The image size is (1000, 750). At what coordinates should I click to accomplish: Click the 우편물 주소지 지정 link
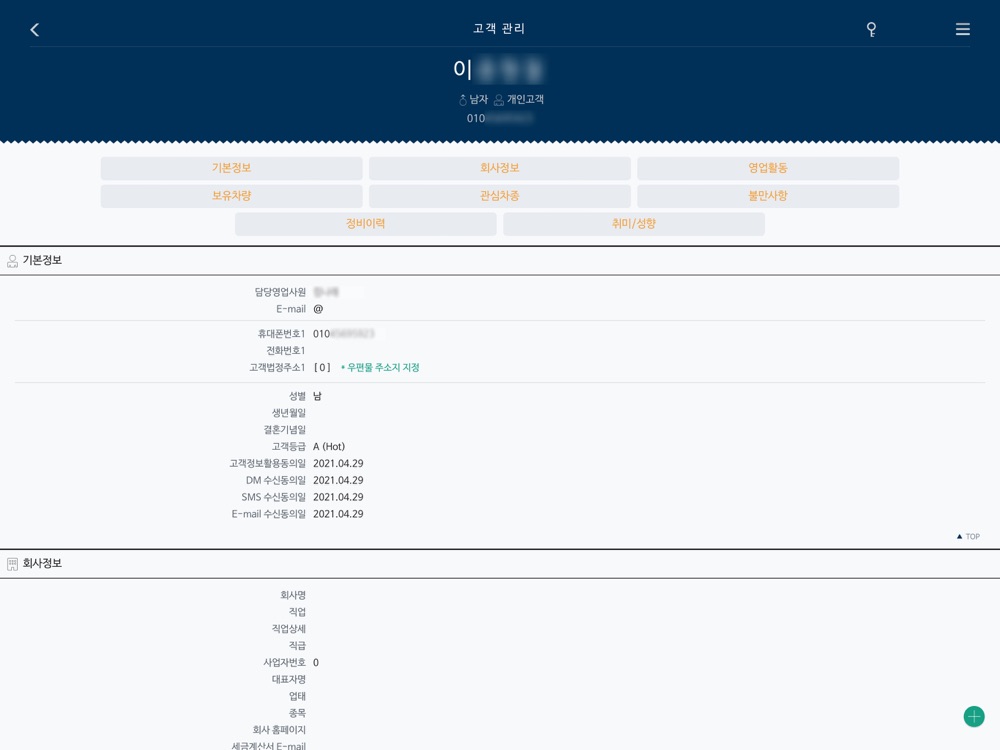tap(382, 368)
